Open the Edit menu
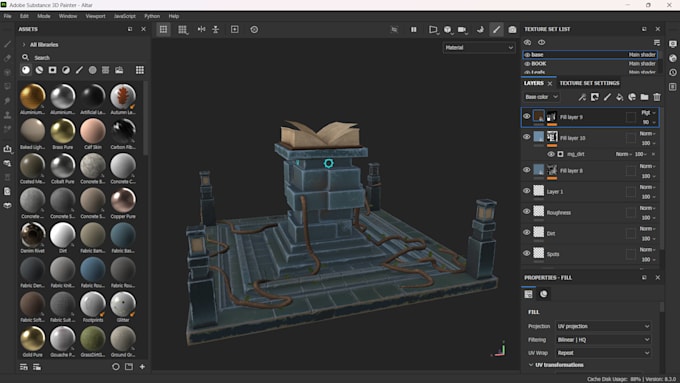The height and width of the screenshot is (383, 680). [x=24, y=16]
